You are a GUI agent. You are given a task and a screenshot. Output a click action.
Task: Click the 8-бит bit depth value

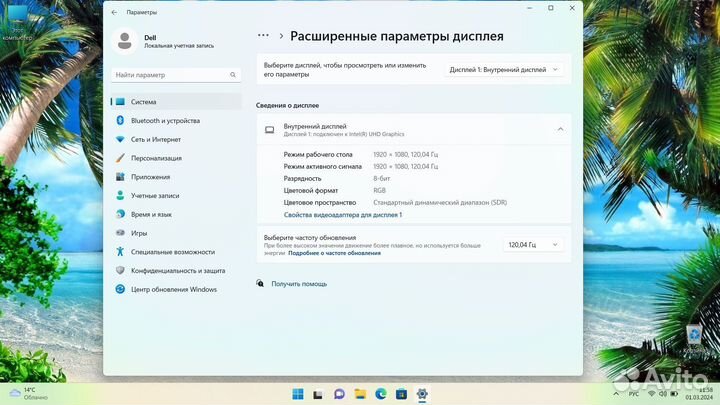coord(382,179)
